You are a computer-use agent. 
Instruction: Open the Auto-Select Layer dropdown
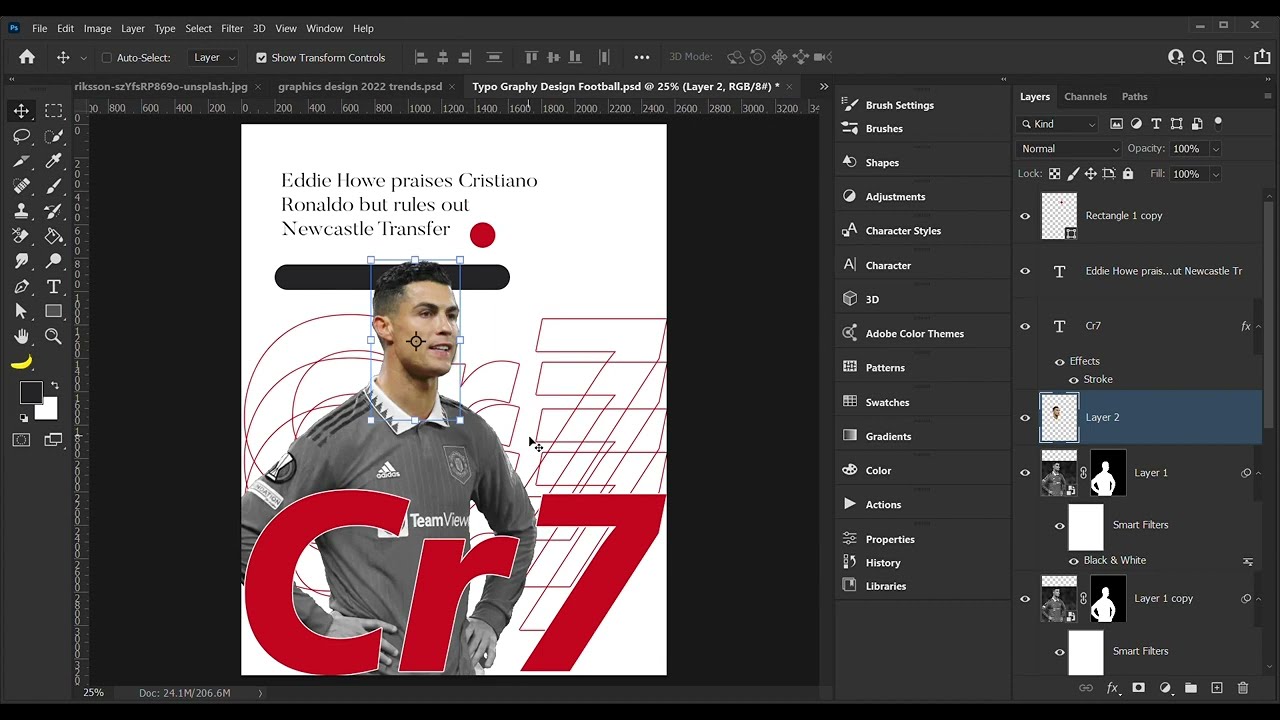(214, 58)
